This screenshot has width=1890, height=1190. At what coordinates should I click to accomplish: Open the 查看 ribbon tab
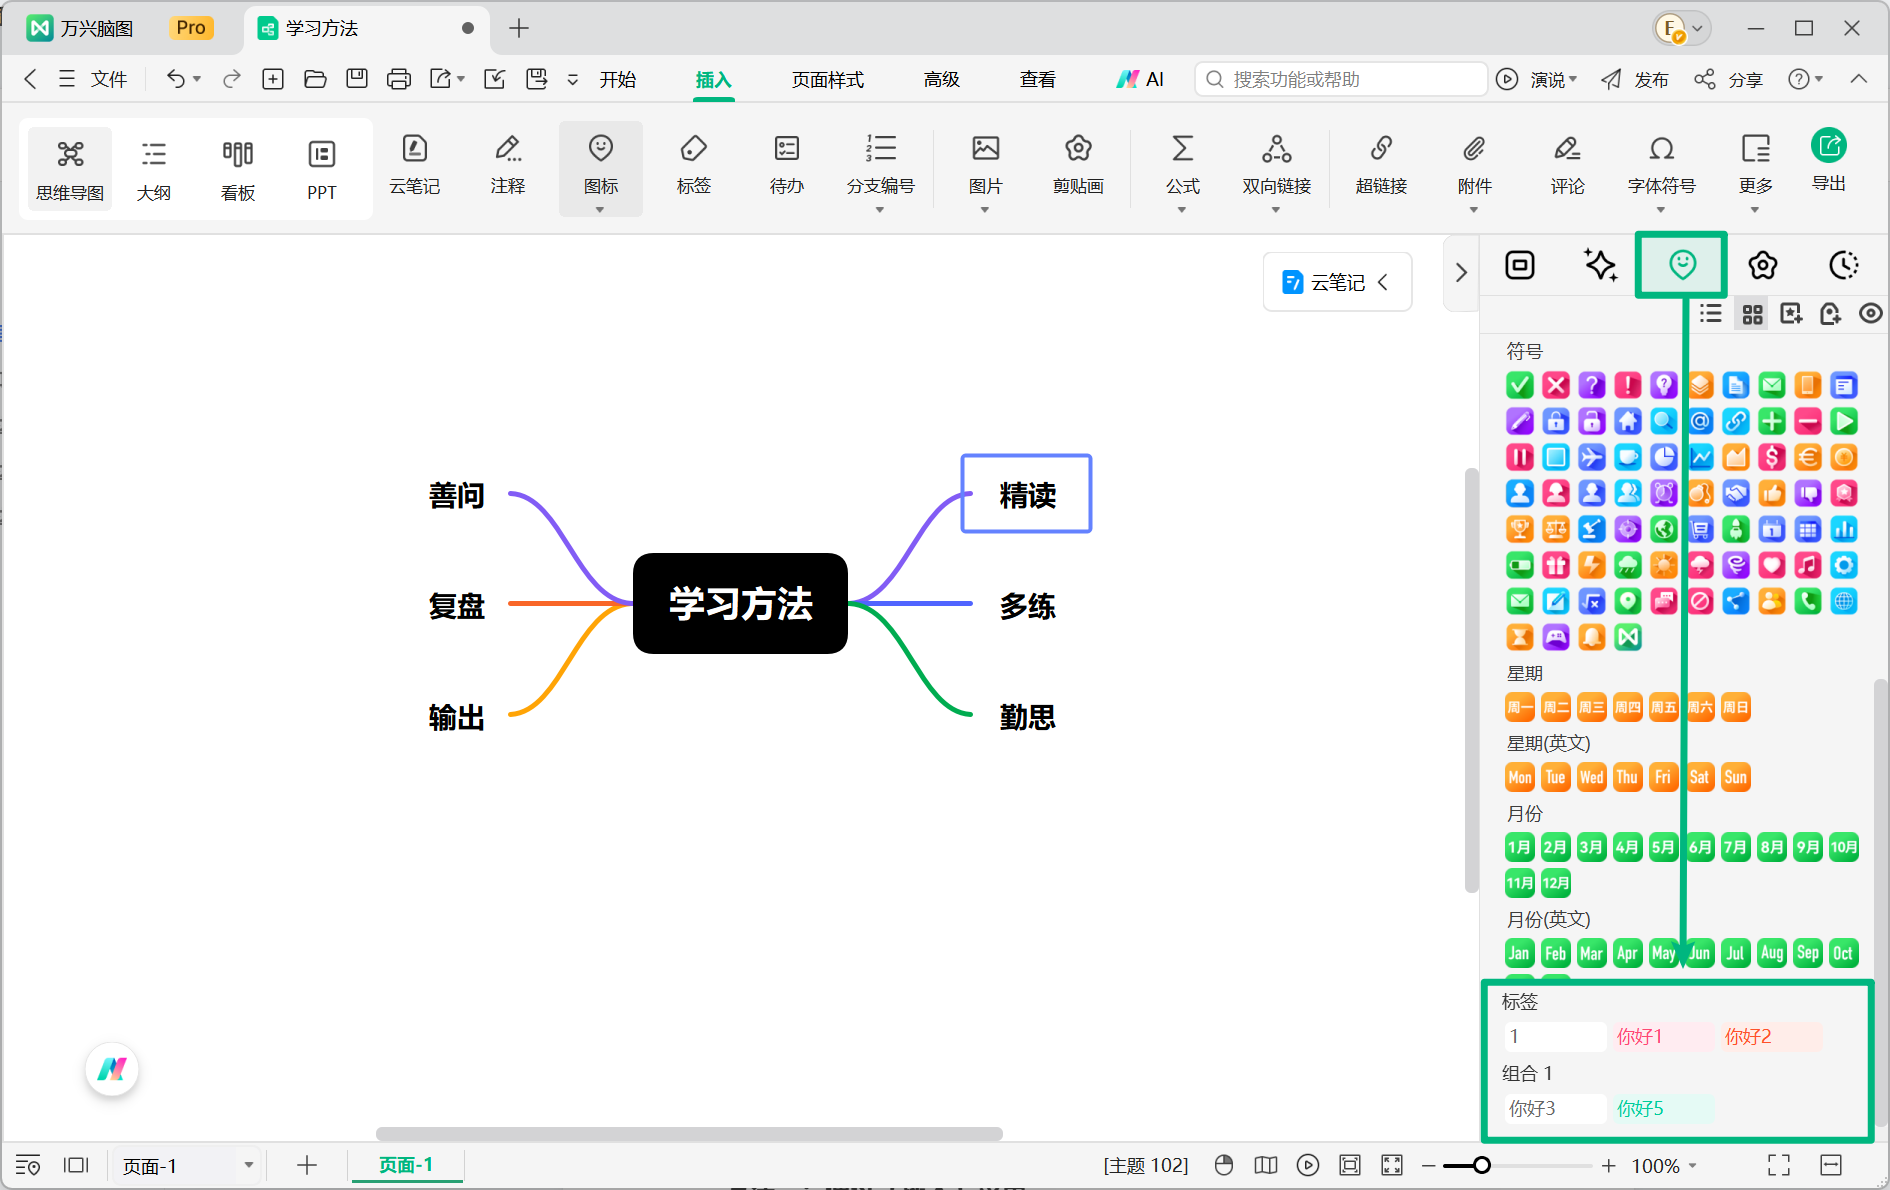[x=1037, y=79]
